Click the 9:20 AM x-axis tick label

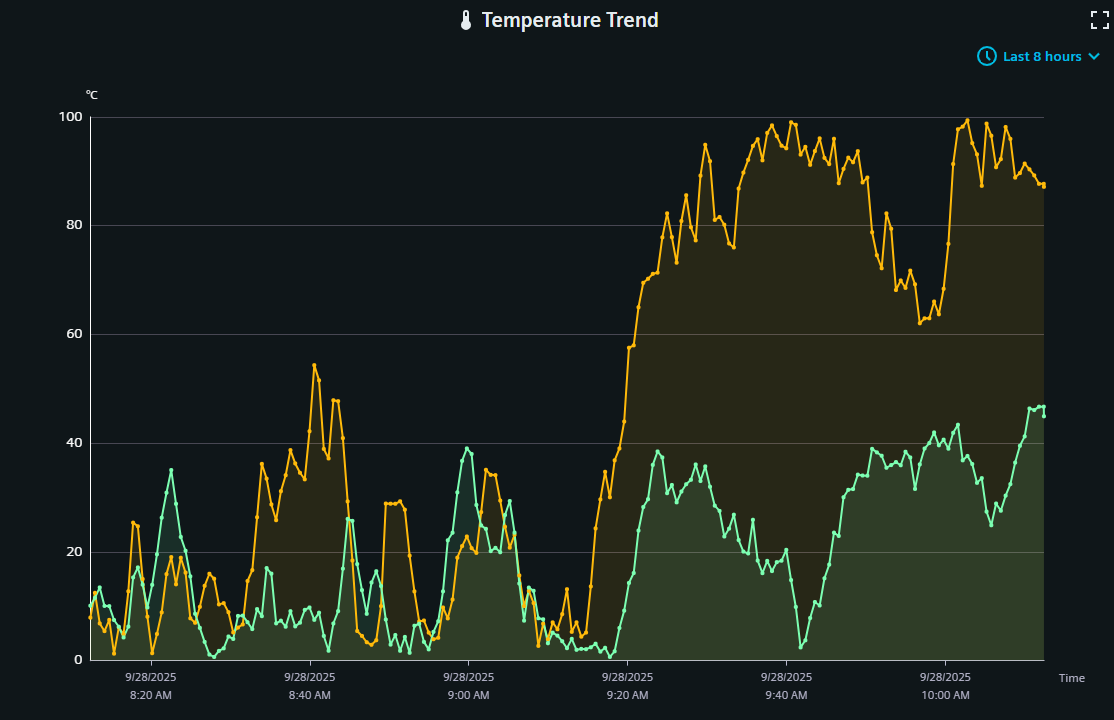click(627, 686)
